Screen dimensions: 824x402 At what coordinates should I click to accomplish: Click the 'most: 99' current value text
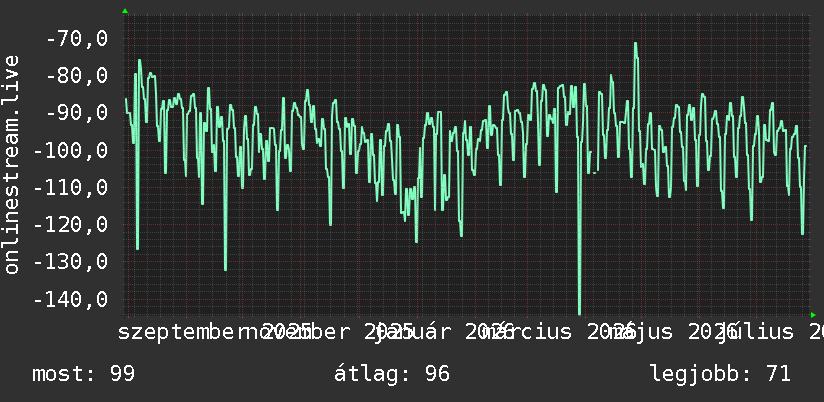pyautogui.click(x=84, y=374)
